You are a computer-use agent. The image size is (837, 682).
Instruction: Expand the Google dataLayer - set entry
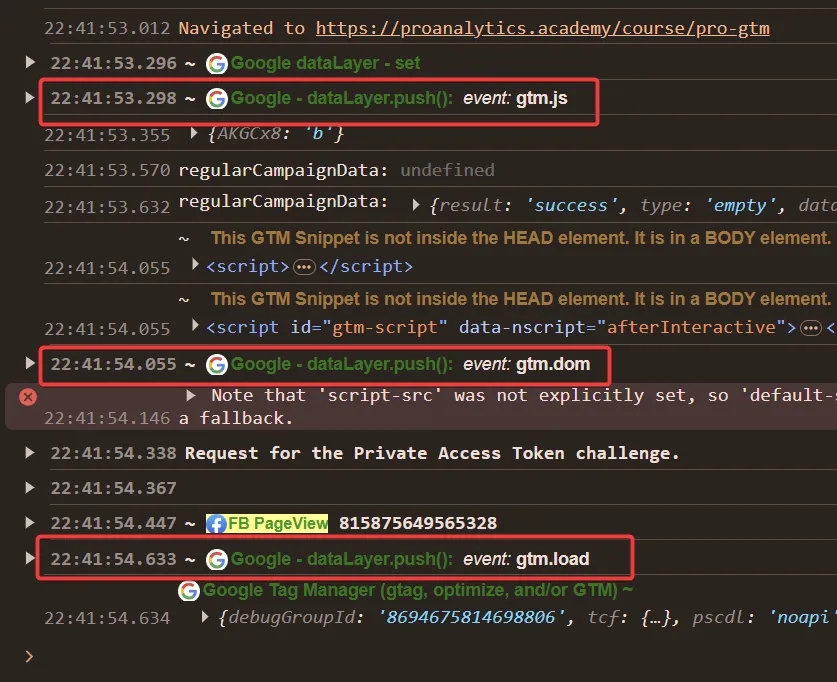(x=30, y=62)
